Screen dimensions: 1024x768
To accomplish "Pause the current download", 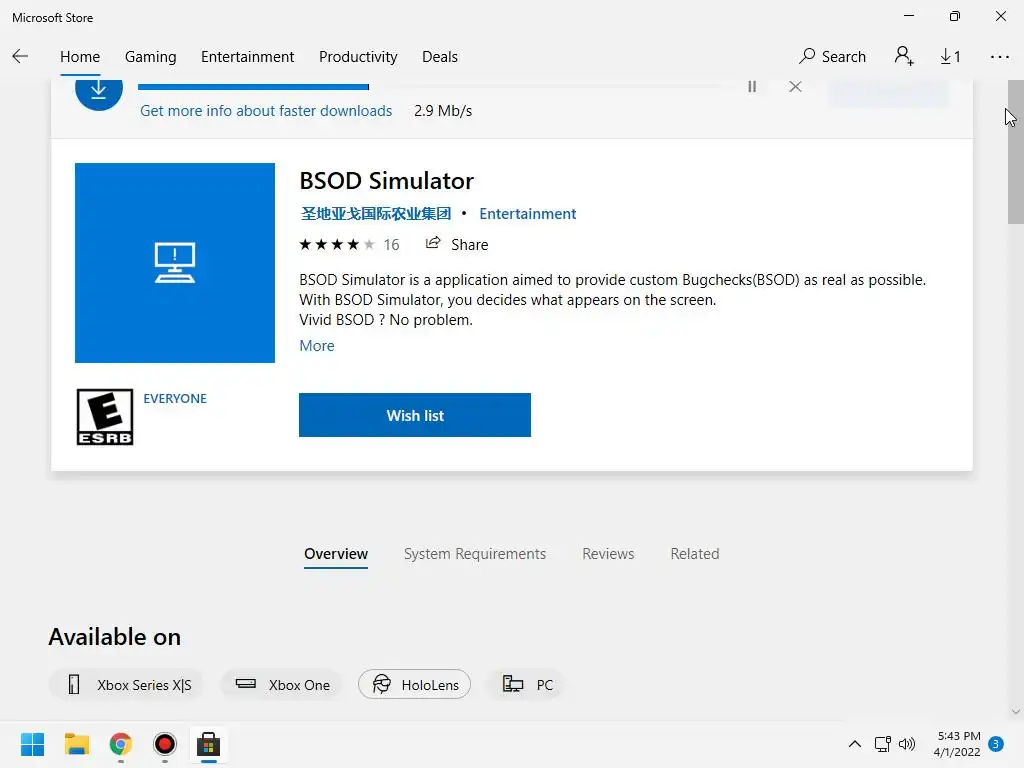I will click(752, 86).
